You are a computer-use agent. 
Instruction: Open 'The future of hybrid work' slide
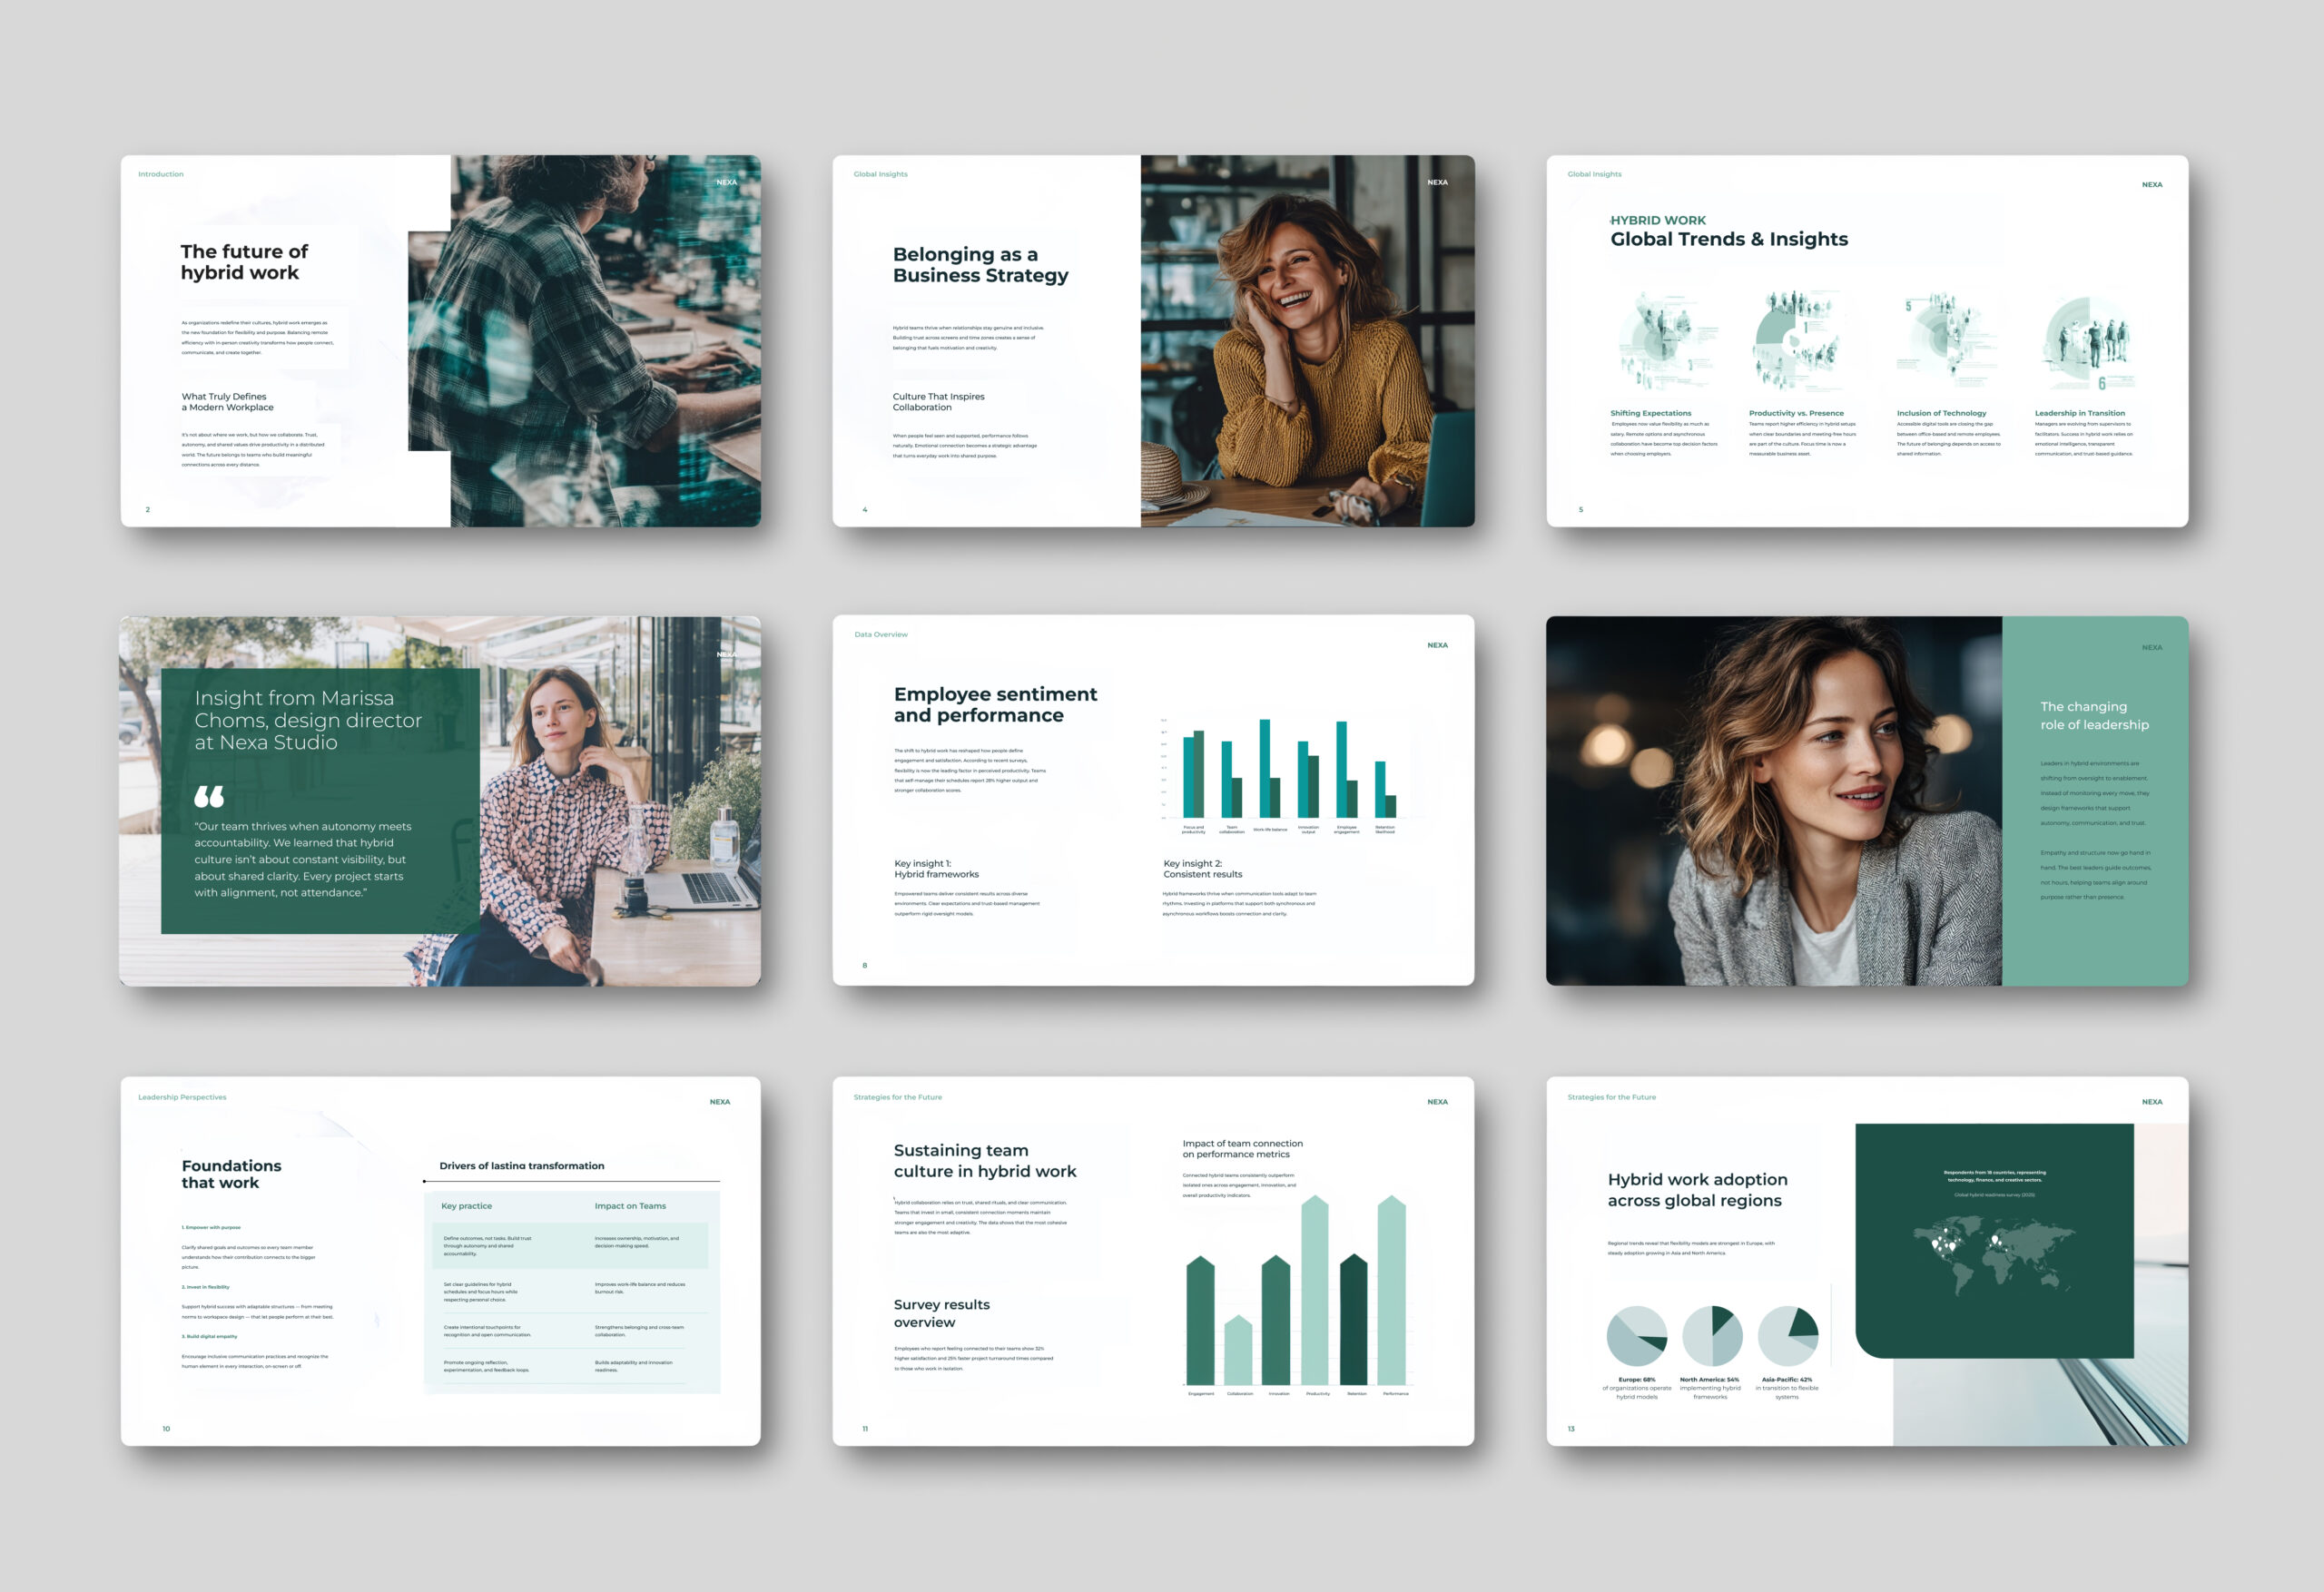point(244,262)
